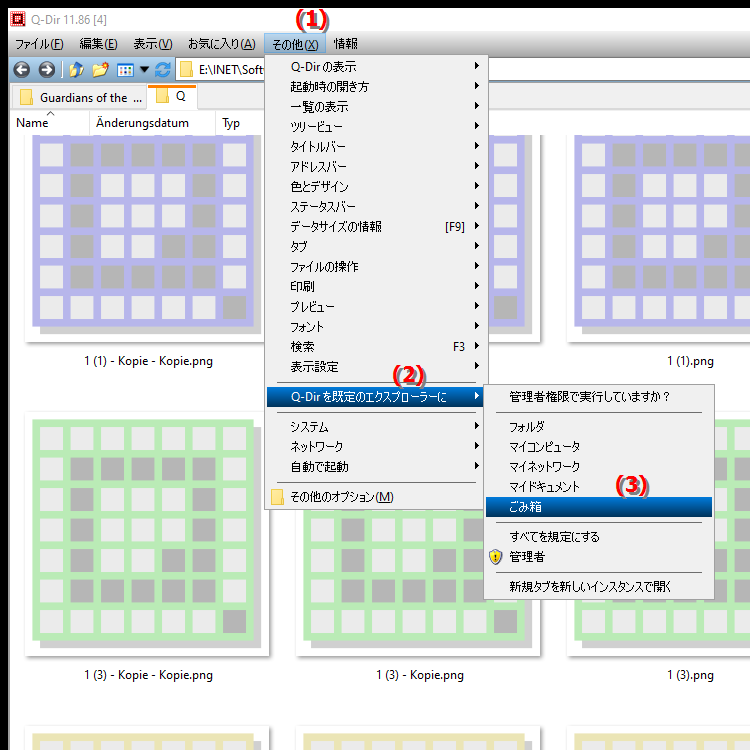
Task: Expand ツリービュー submenu
Action: point(377,127)
